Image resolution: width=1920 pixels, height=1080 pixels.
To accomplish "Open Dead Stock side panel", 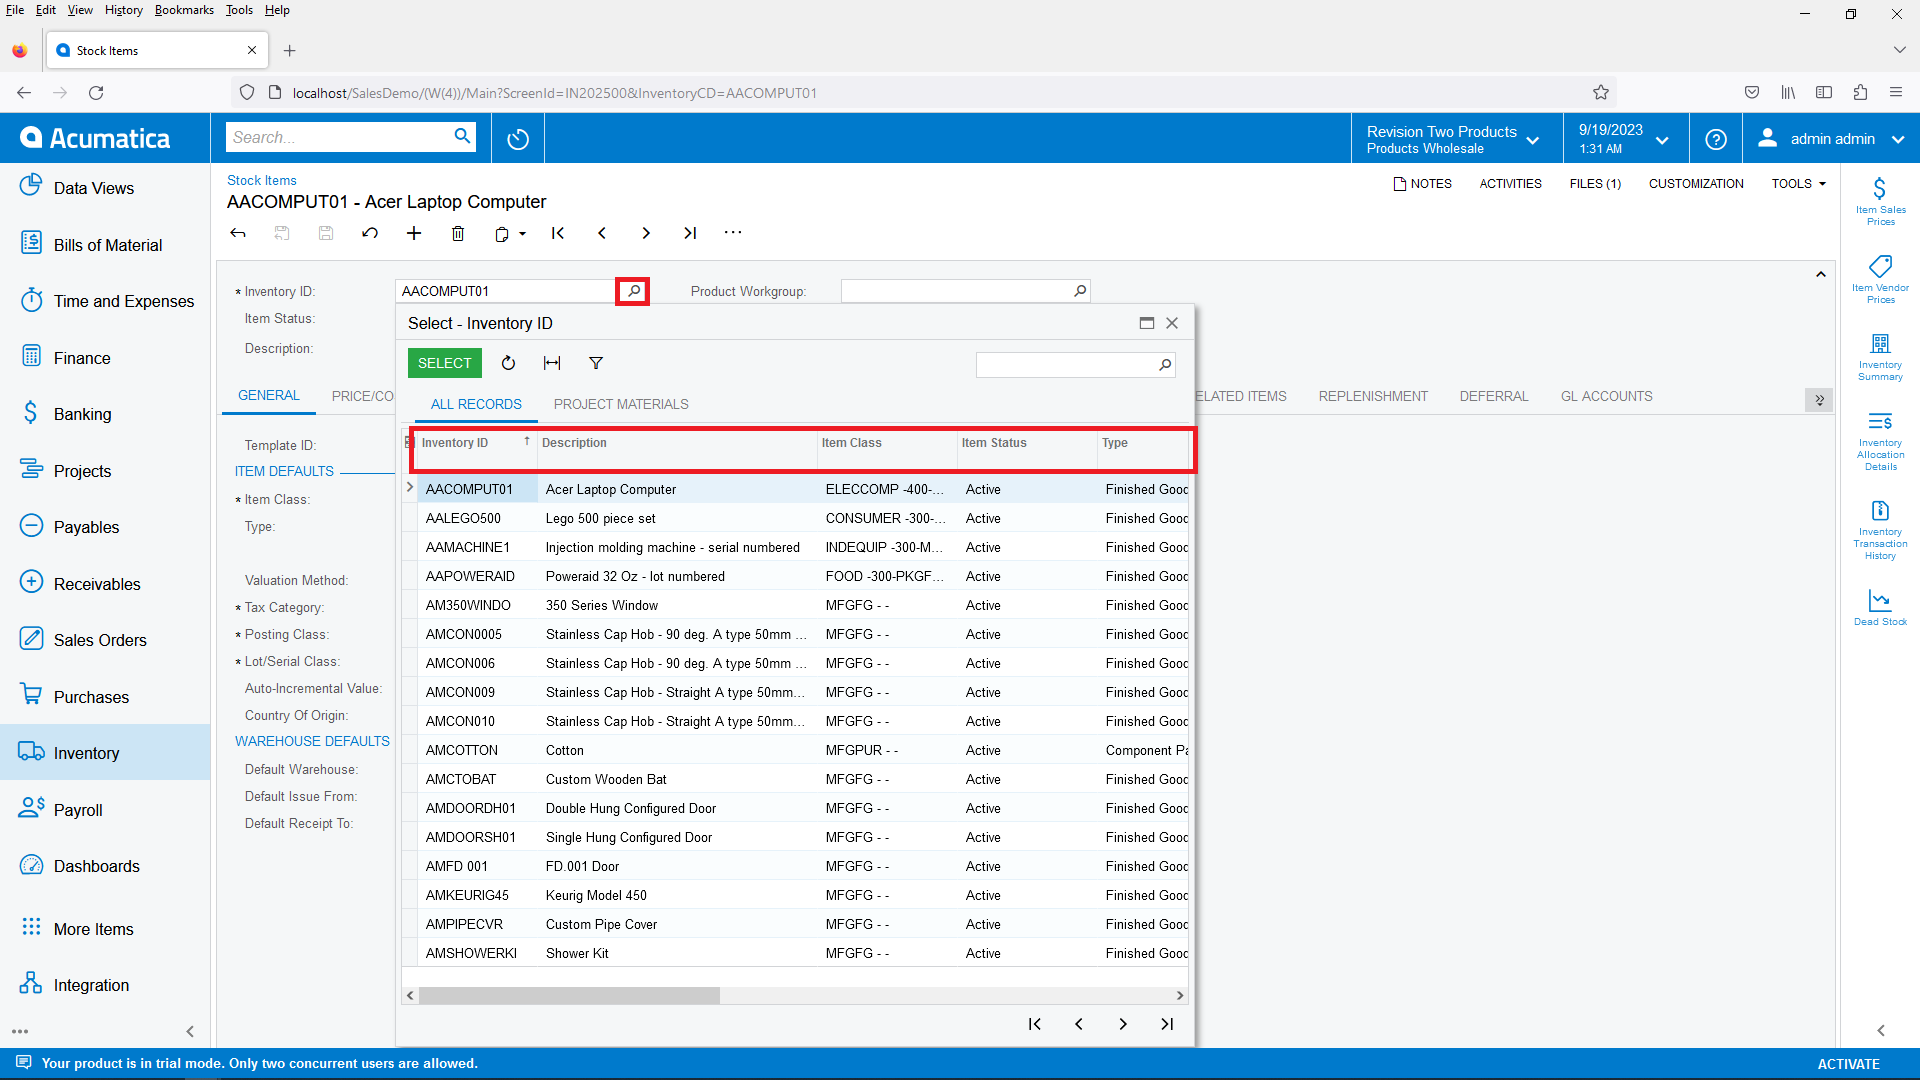I will [1880, 608].
